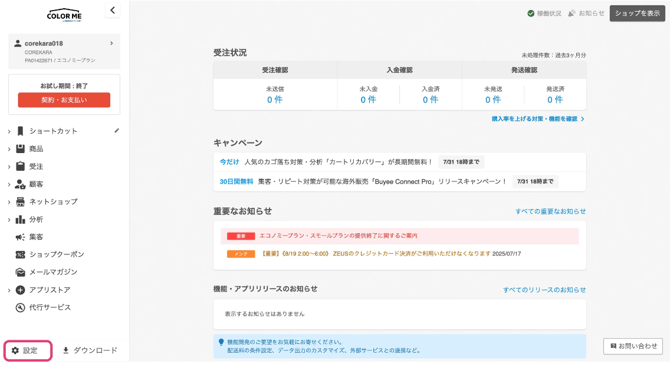
Task: Click the lightbulb icon in the feedback banner
Action: click(x=221, y=342)
